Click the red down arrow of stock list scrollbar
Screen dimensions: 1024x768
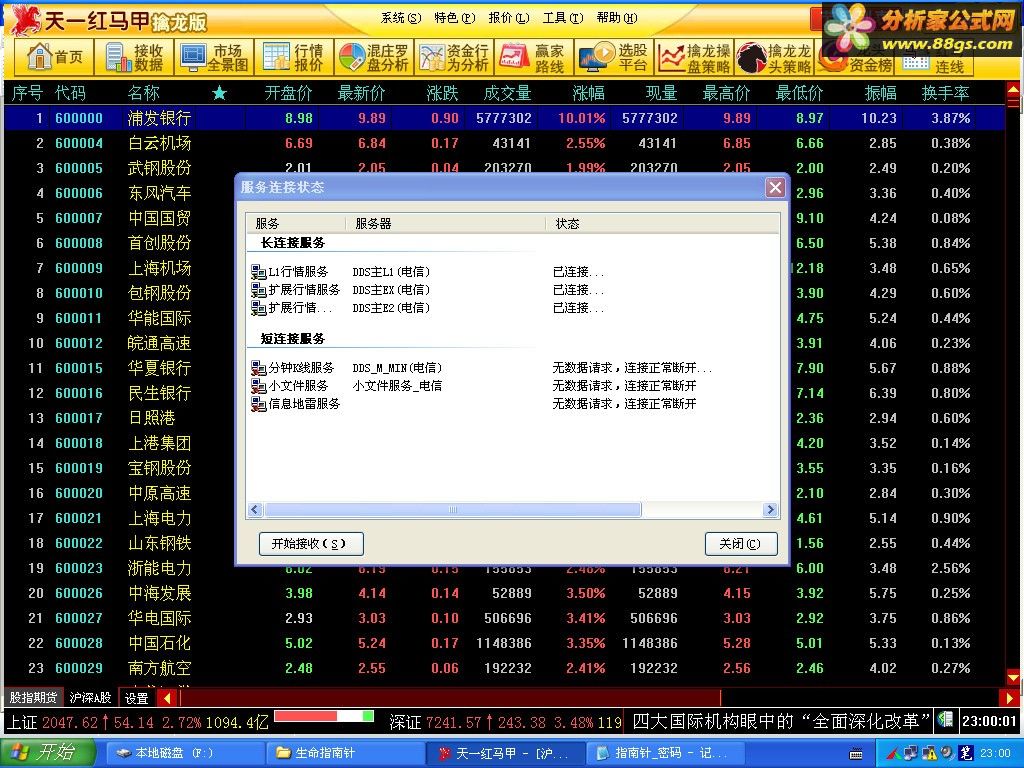point(1014,678)
